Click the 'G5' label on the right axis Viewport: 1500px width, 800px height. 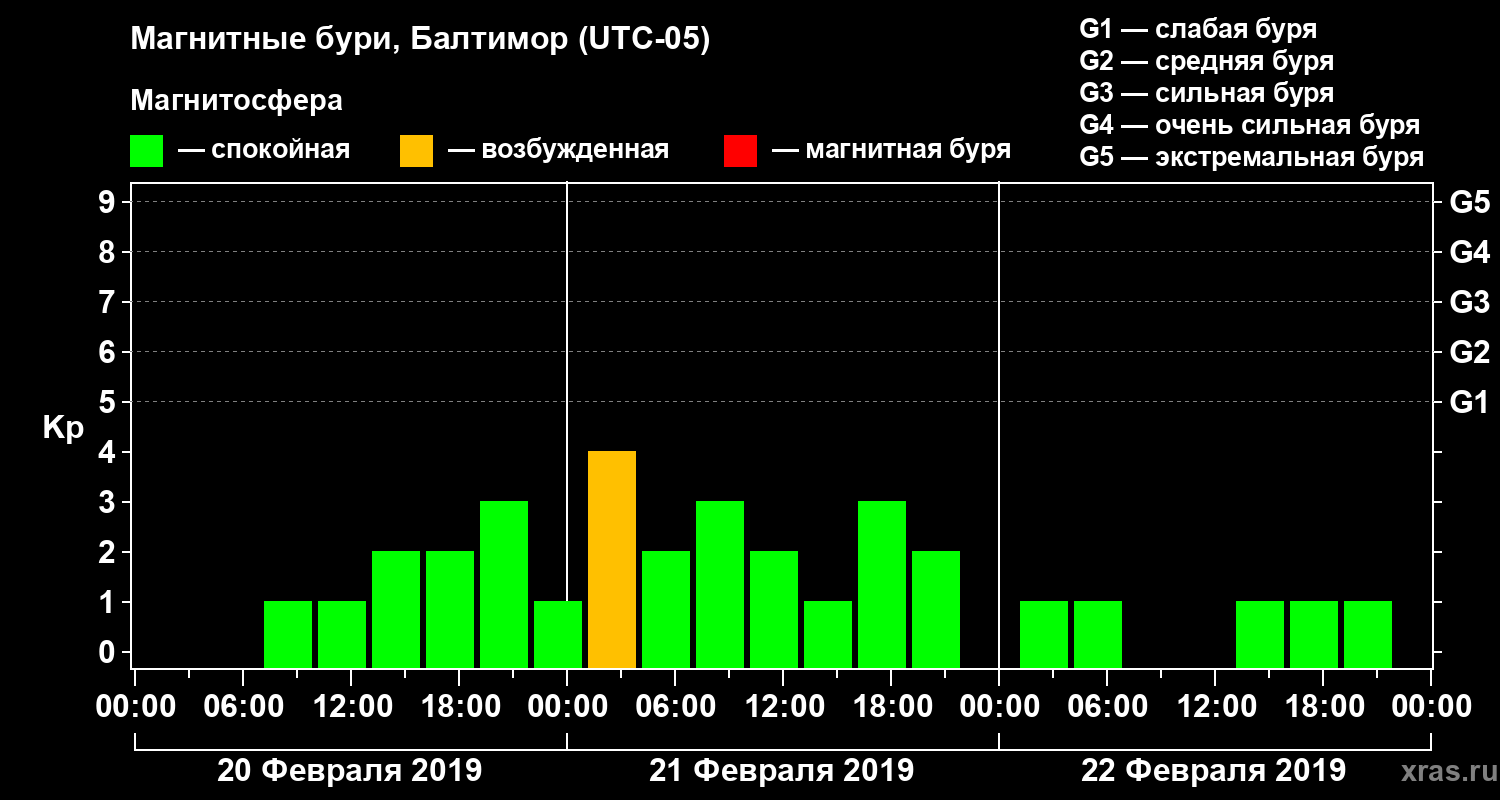pos(1469,202)
